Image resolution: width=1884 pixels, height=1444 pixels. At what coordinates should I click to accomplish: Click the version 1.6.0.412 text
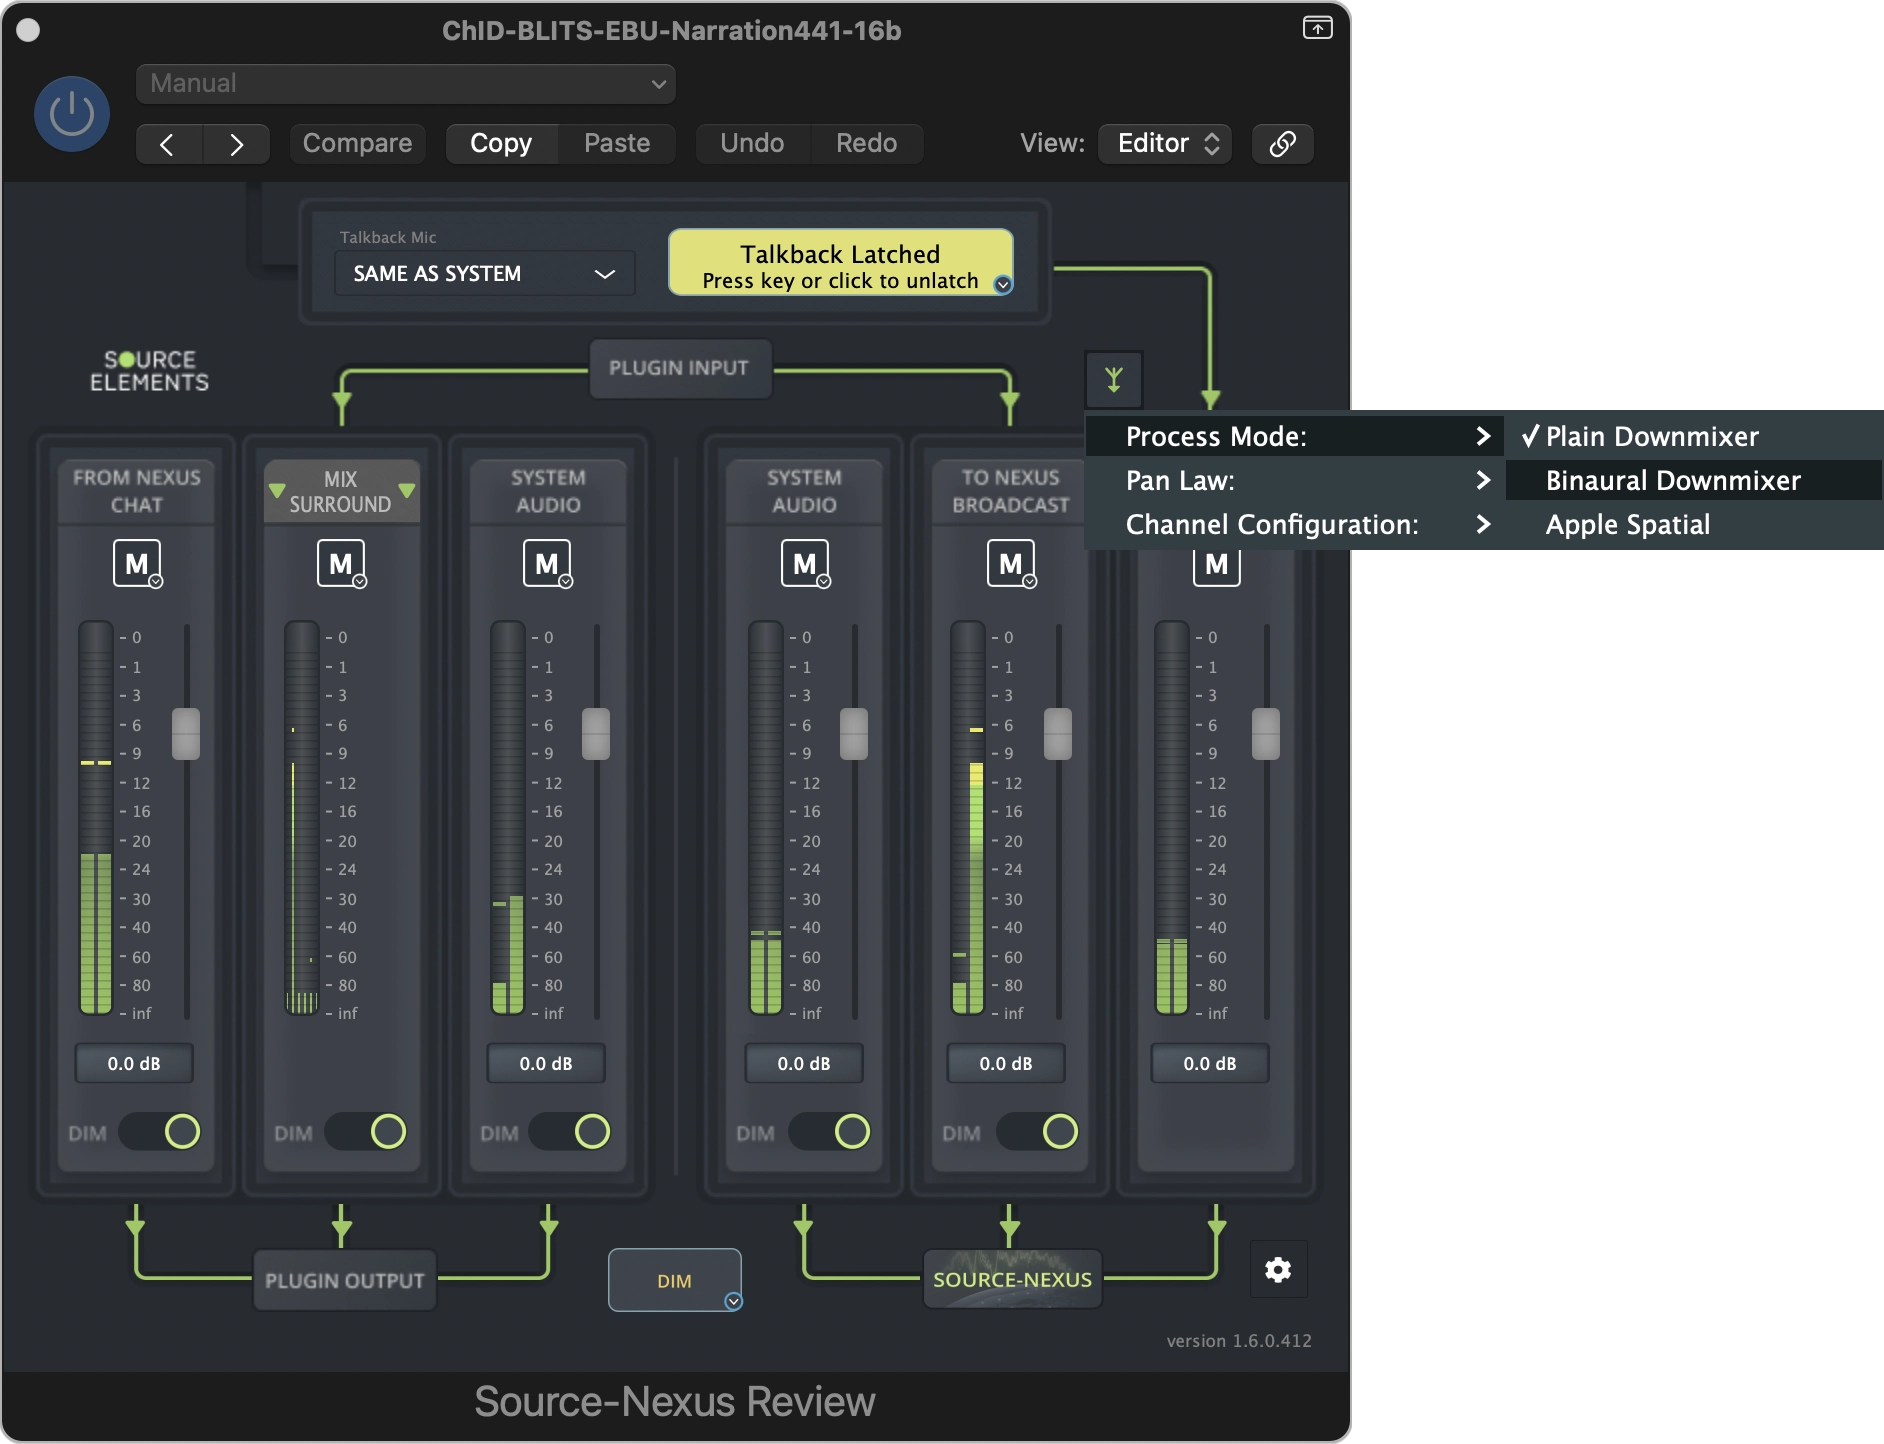click(1239, 1341)
